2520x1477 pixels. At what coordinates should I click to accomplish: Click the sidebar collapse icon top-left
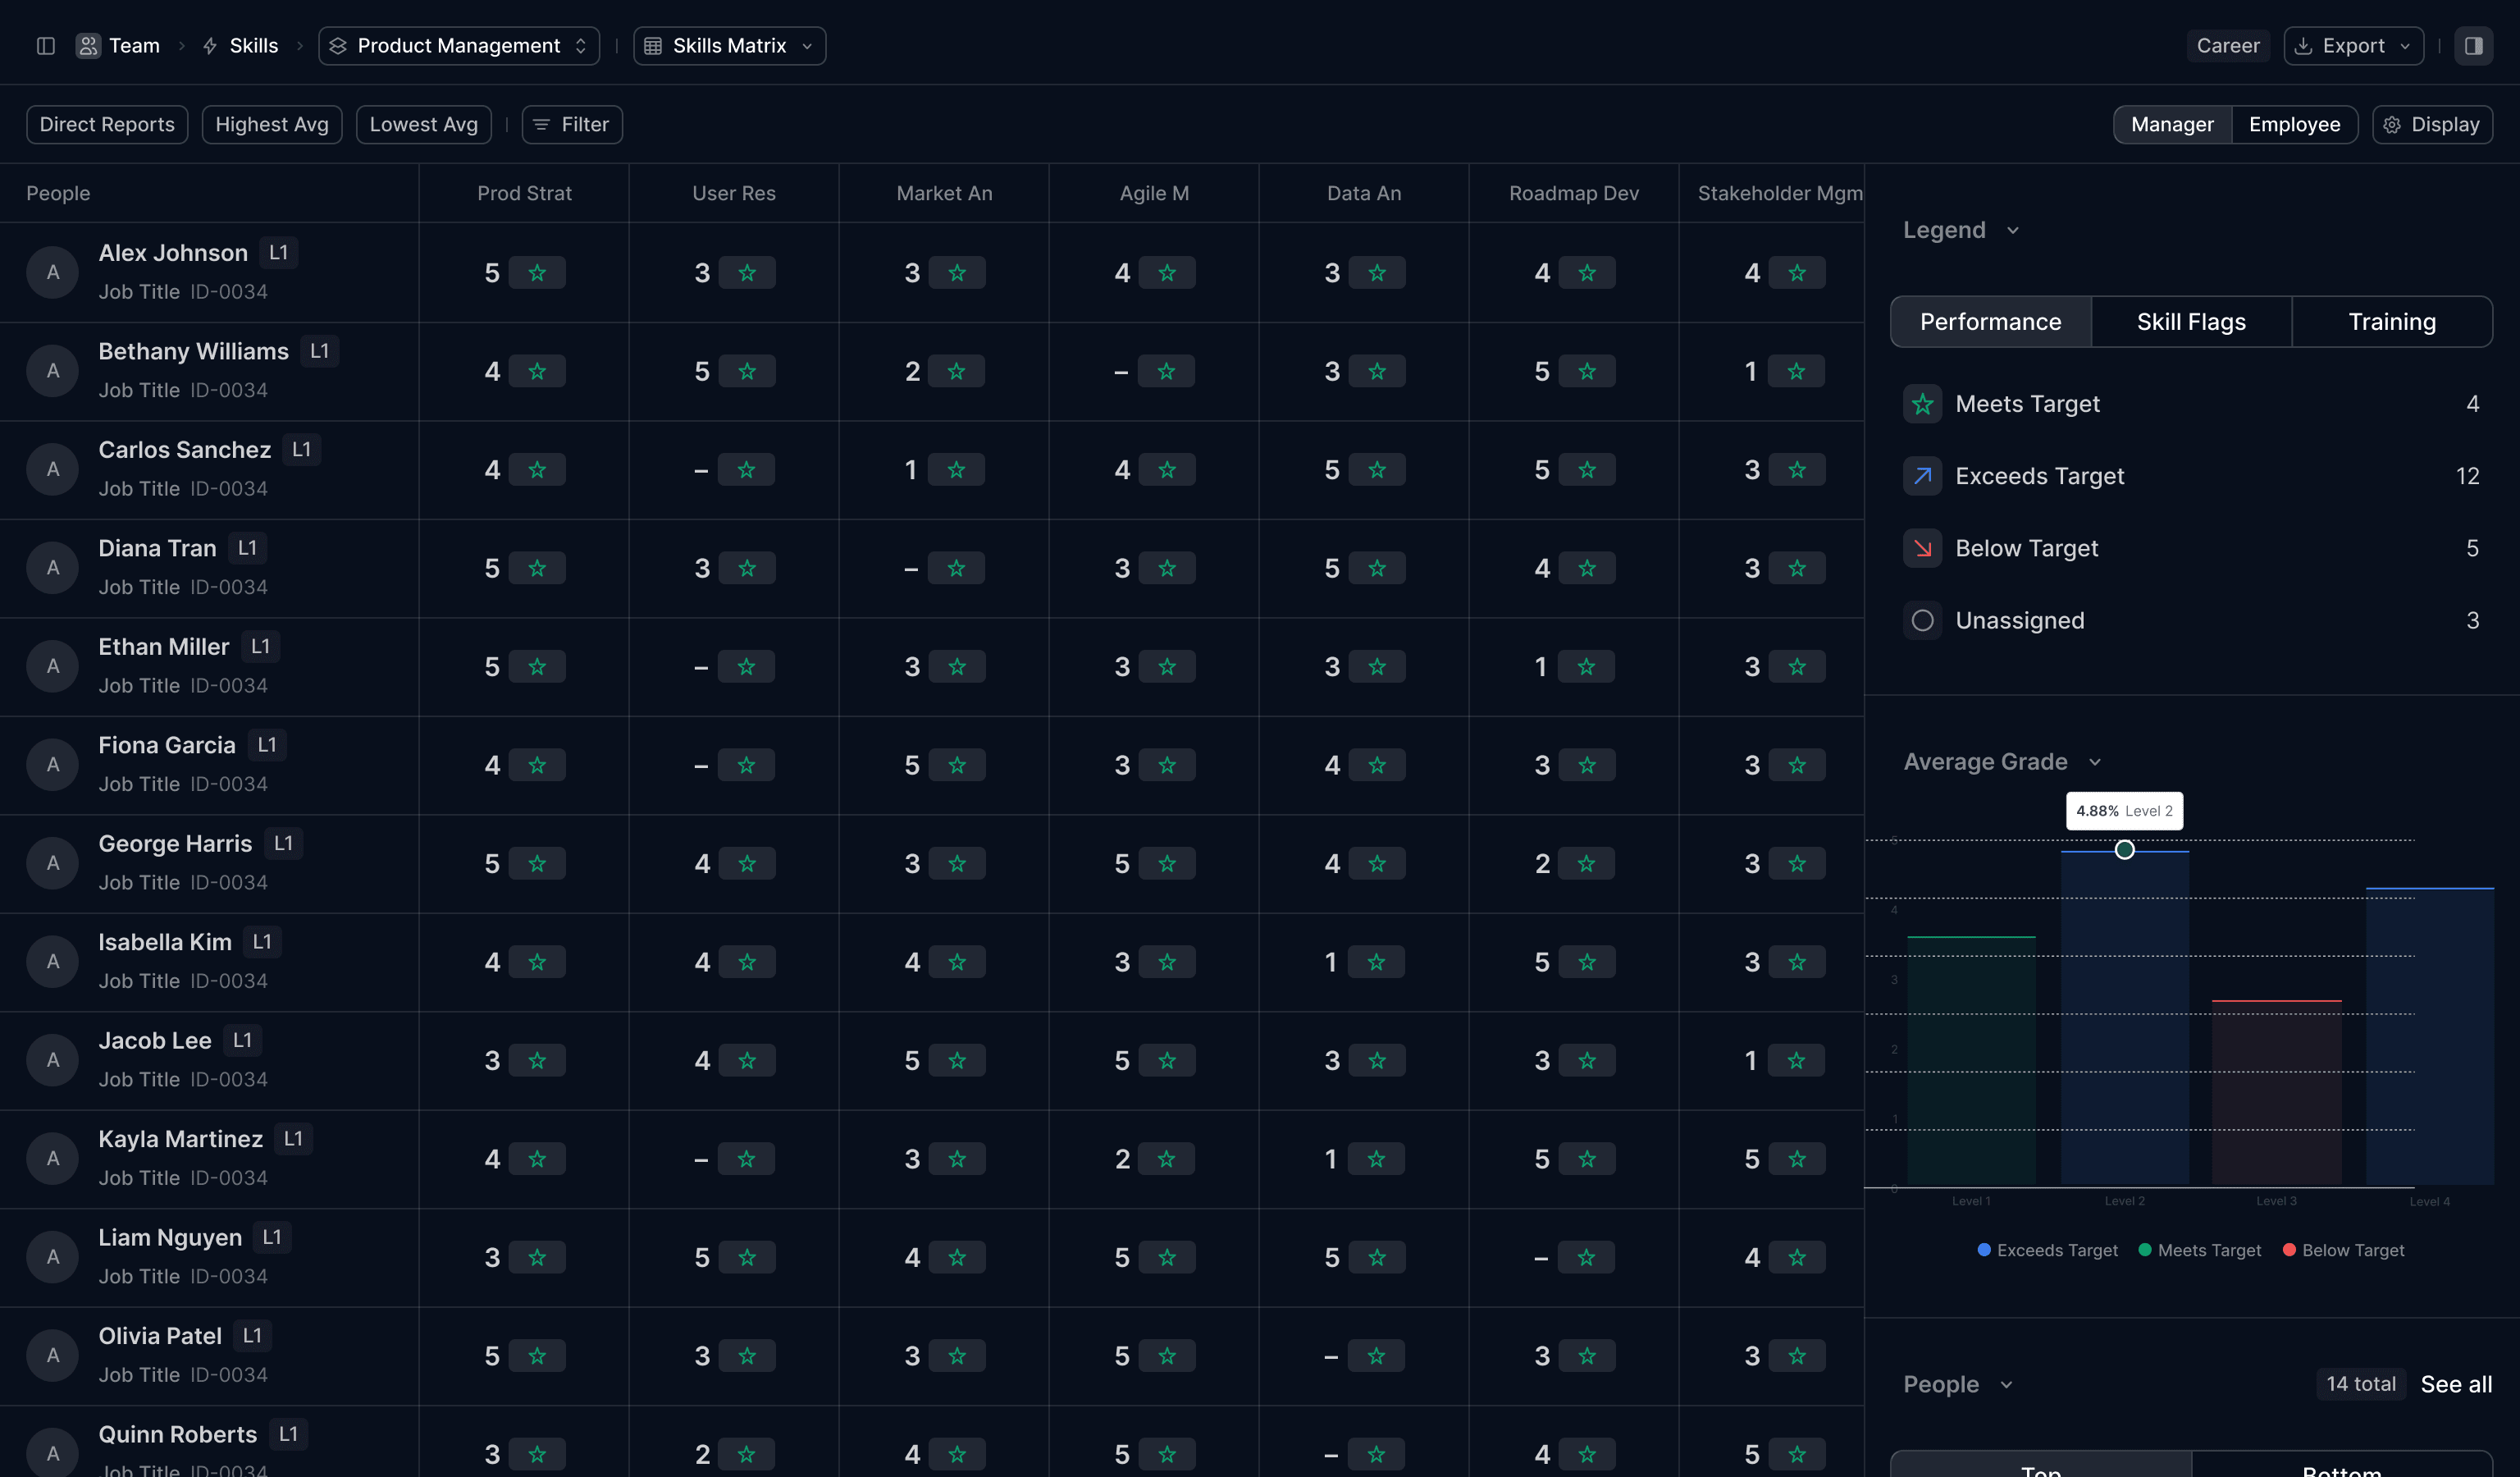click(x=45, y=45)
